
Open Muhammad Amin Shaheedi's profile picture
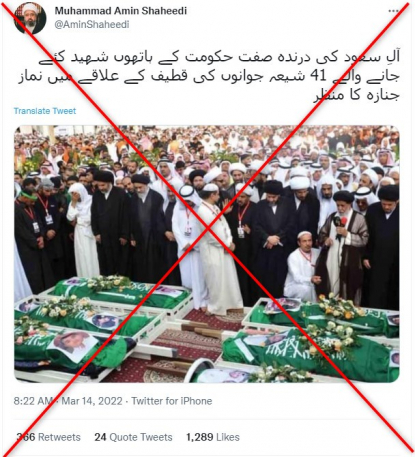[30, 18]
